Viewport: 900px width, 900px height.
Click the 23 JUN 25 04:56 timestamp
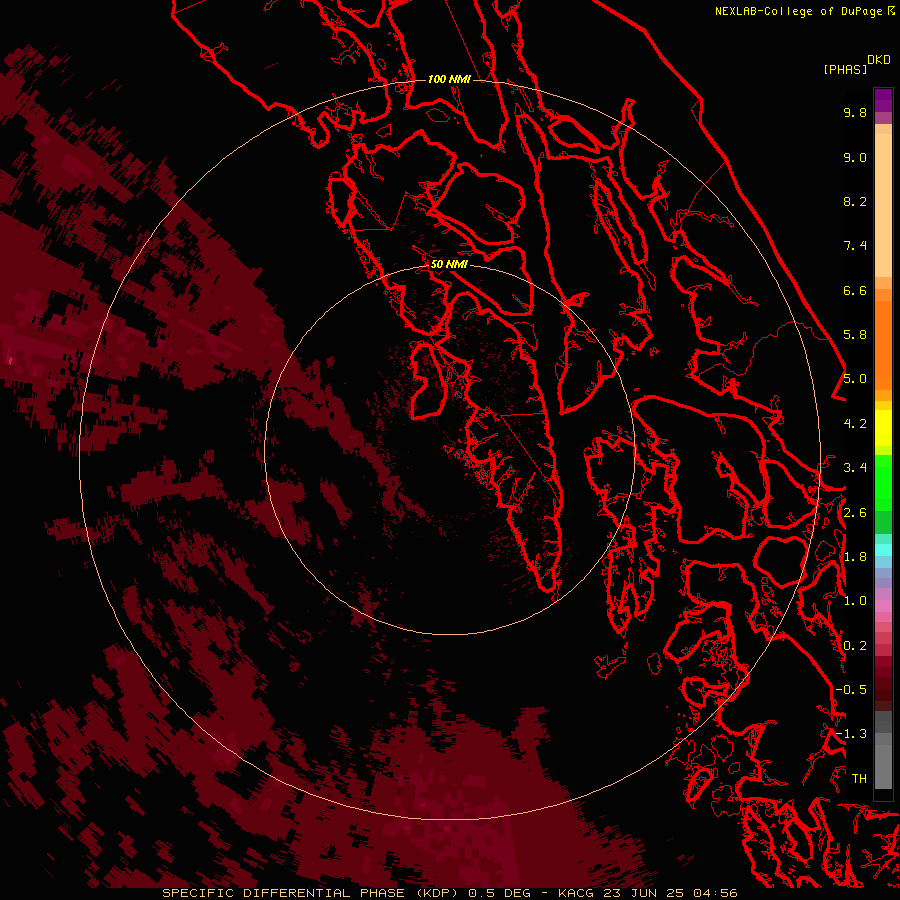pos(670,893)
